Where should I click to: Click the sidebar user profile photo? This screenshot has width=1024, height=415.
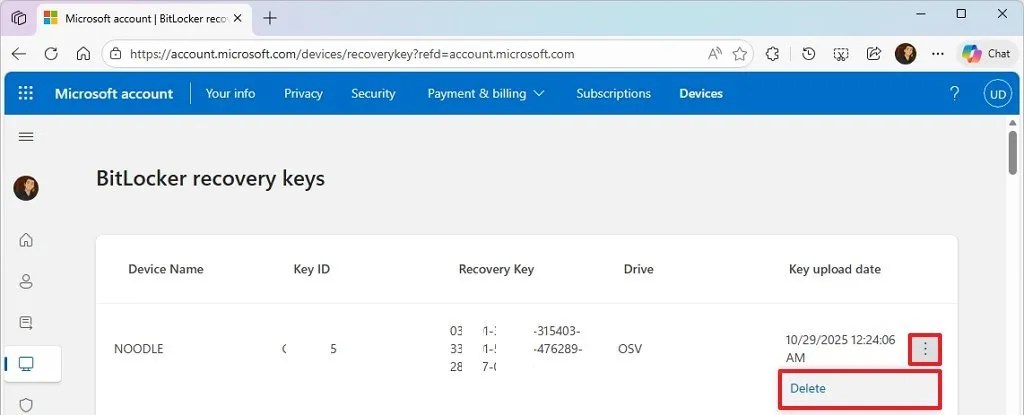tap(26, 188)
